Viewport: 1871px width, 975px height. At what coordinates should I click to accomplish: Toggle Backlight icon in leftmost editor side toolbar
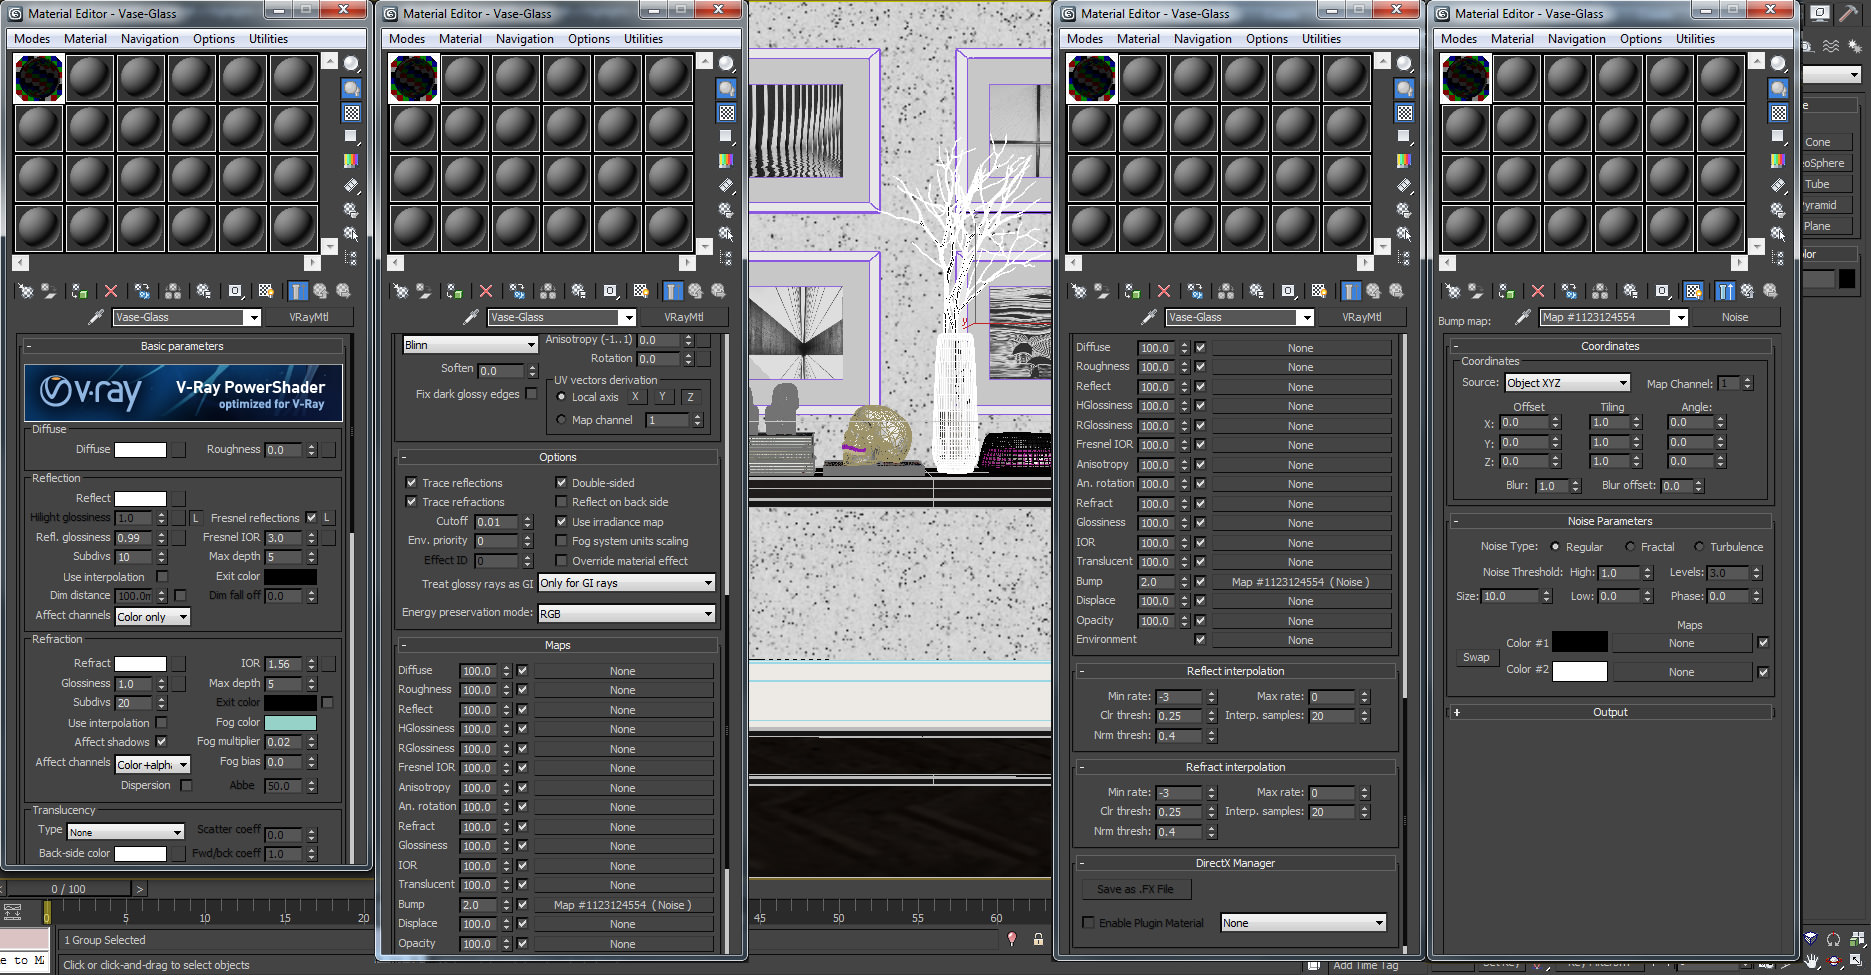(352, 88)
